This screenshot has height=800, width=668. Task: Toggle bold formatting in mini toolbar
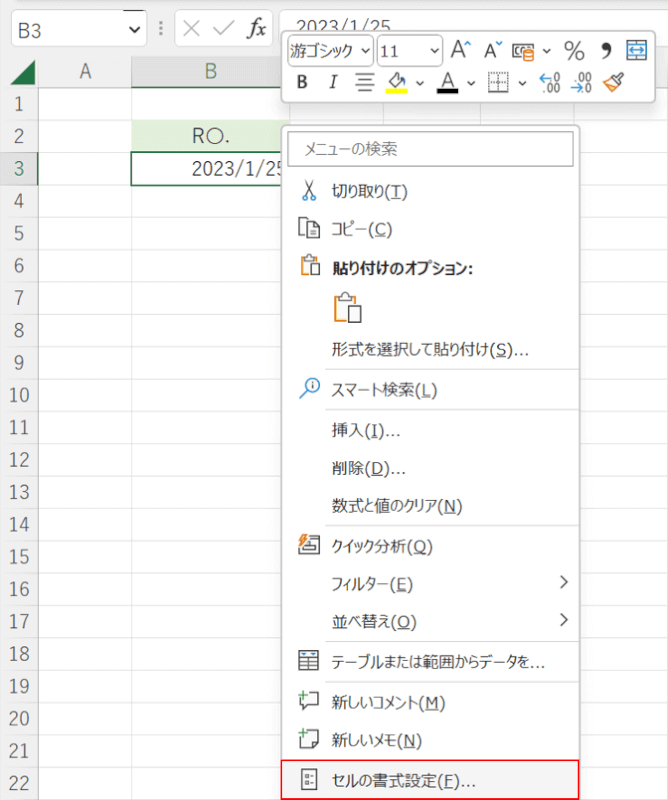(x=305, y=82)
